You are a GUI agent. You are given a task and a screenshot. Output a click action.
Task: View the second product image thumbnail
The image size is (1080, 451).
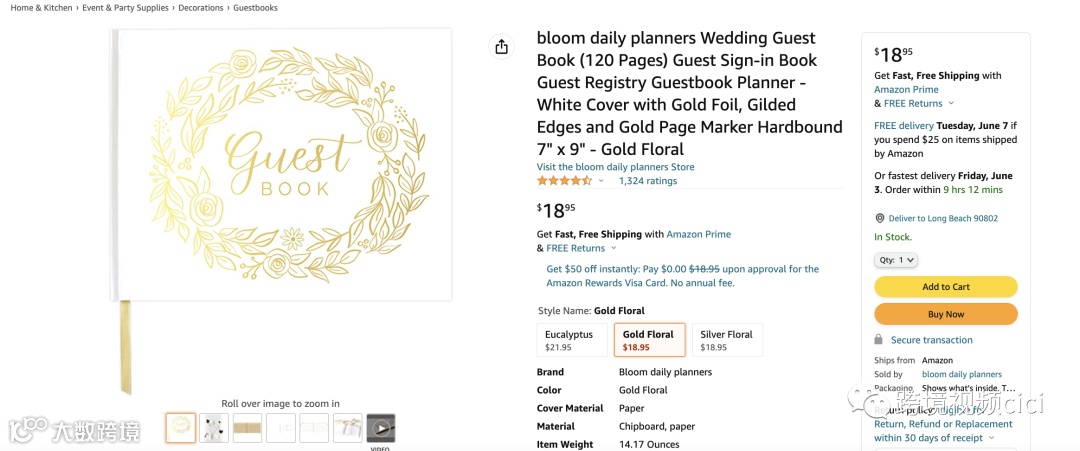(x=214, y=428)
